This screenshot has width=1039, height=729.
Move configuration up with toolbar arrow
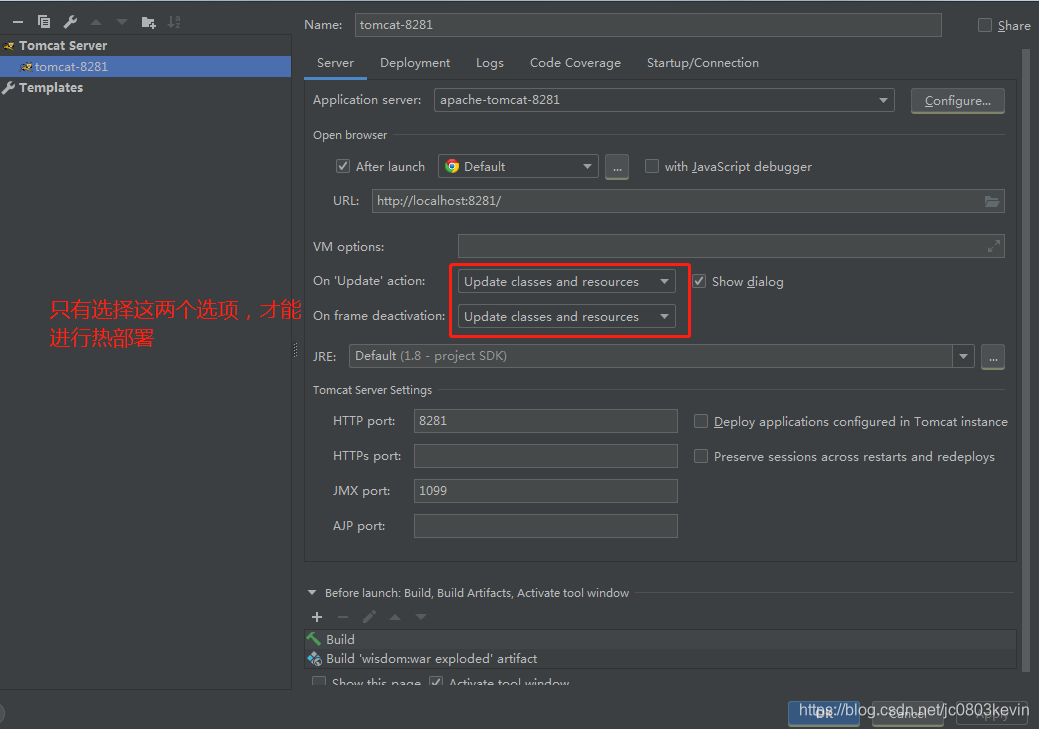point(96,23)
